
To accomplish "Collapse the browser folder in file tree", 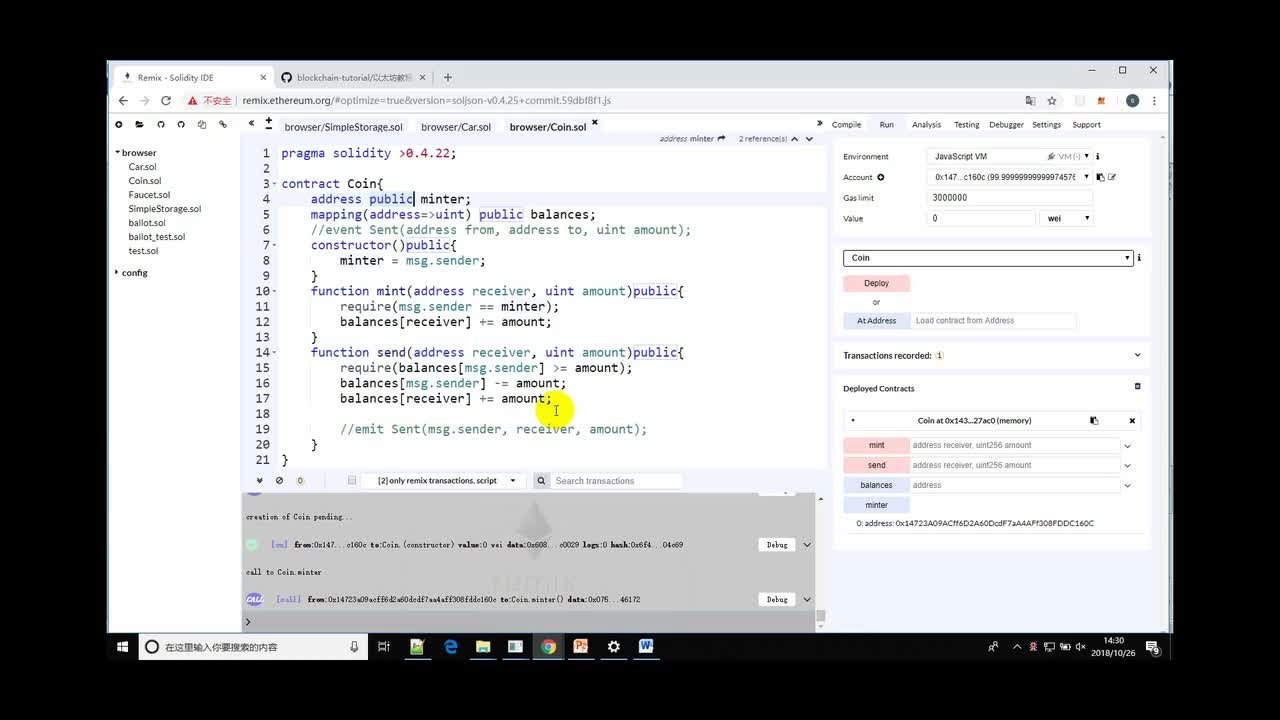I will (x=118, y=153).
